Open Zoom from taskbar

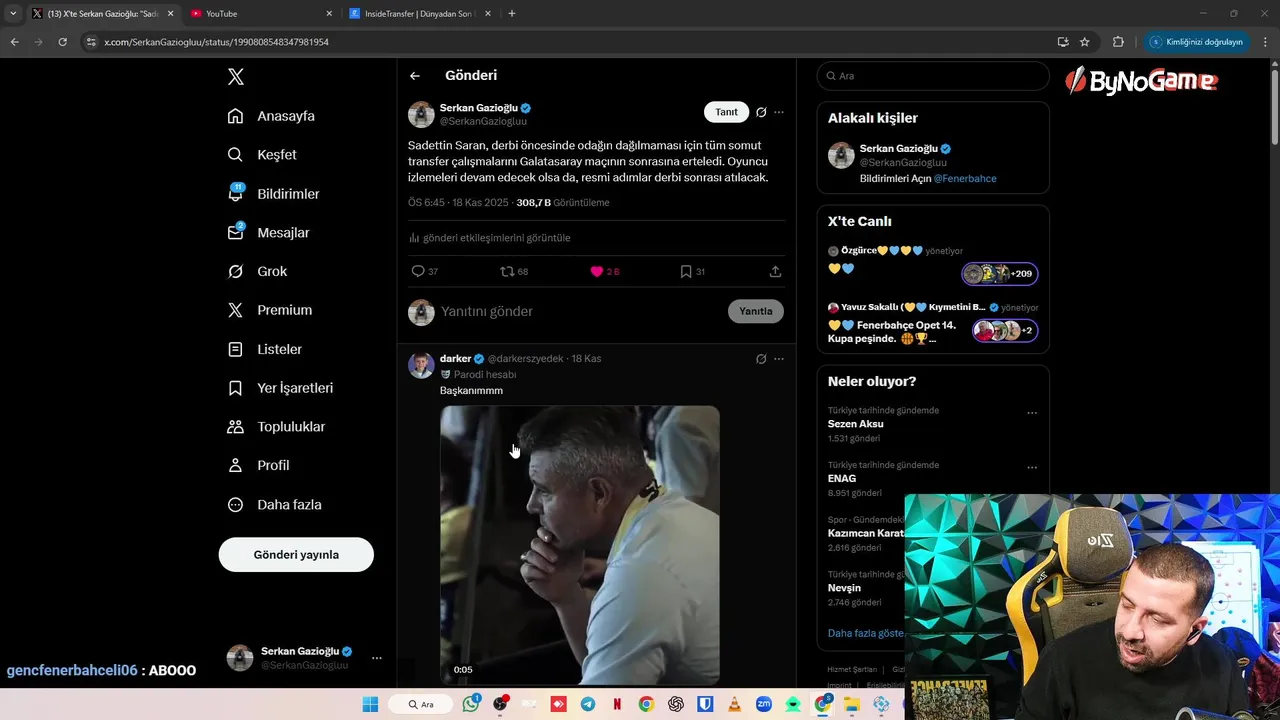point(764,704)
